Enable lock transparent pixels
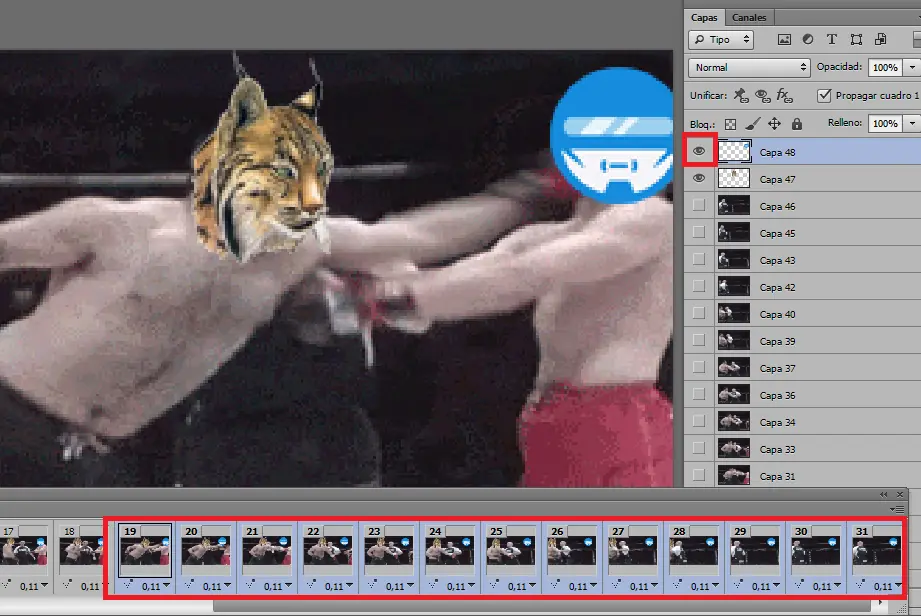Screen dimensions: 921x616 [730, 126]
